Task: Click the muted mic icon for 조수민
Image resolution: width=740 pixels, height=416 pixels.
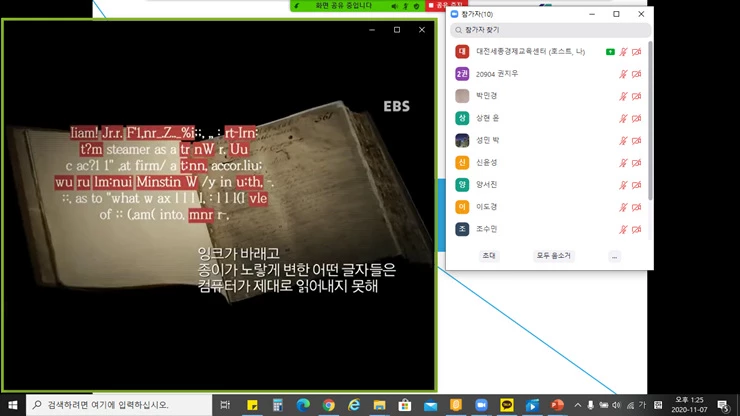Action: pos(623,229)
